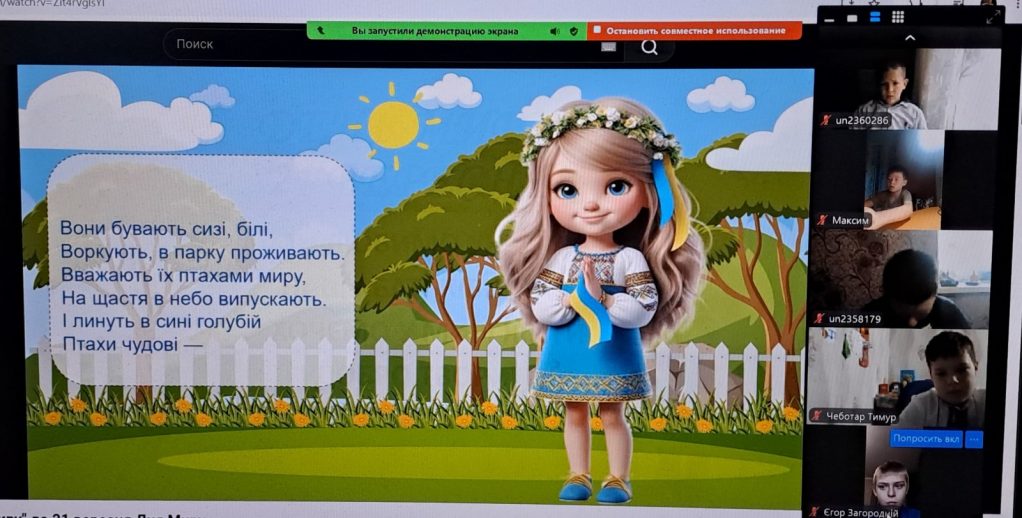Open more options menu beside Попросить вкл
This screenshot has width=1022, height=518.
(x=974, y=439)
